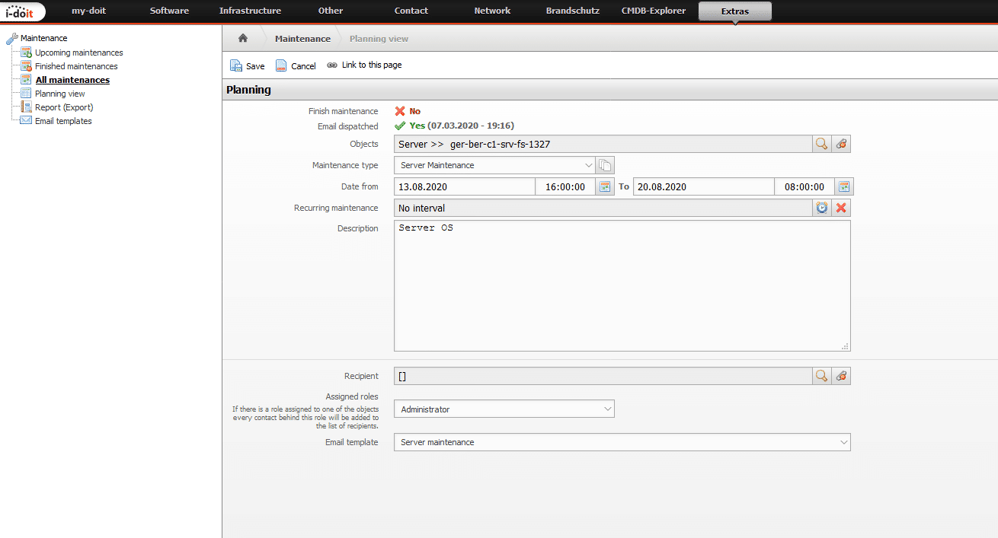Open object browser for Objects field

pos(822,144)
